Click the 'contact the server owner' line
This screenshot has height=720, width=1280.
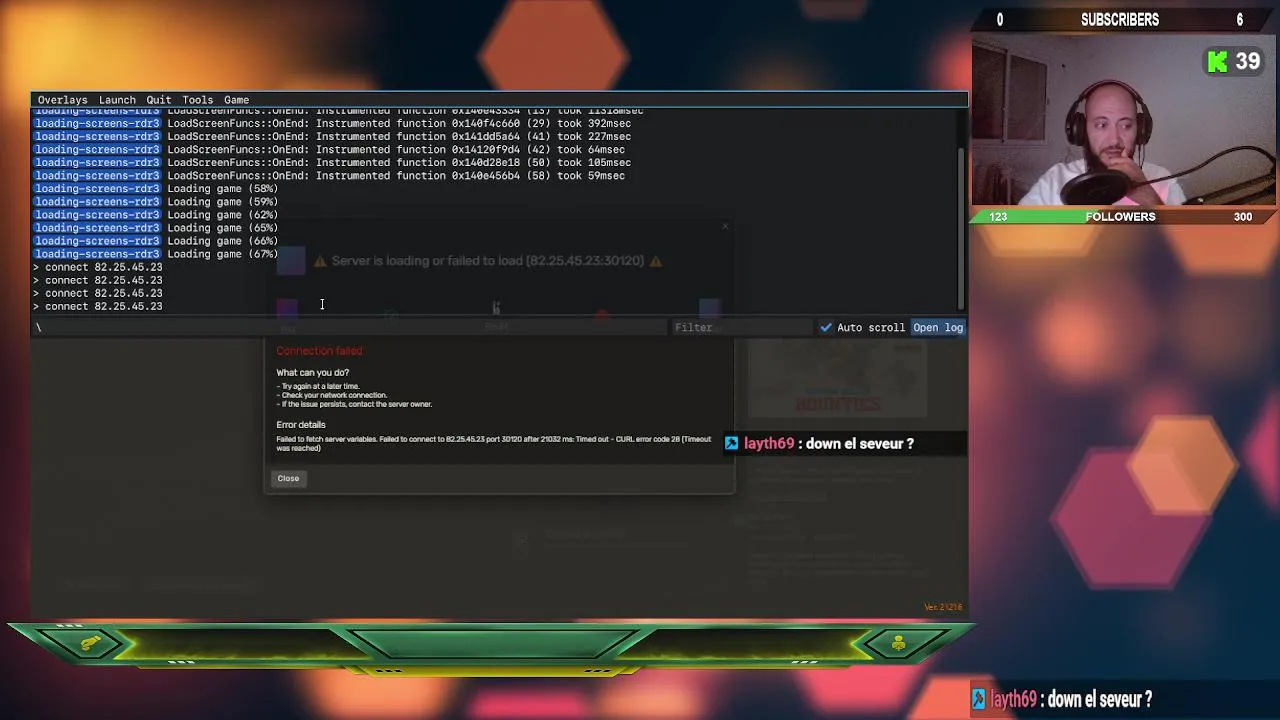(x=354, y=404)
